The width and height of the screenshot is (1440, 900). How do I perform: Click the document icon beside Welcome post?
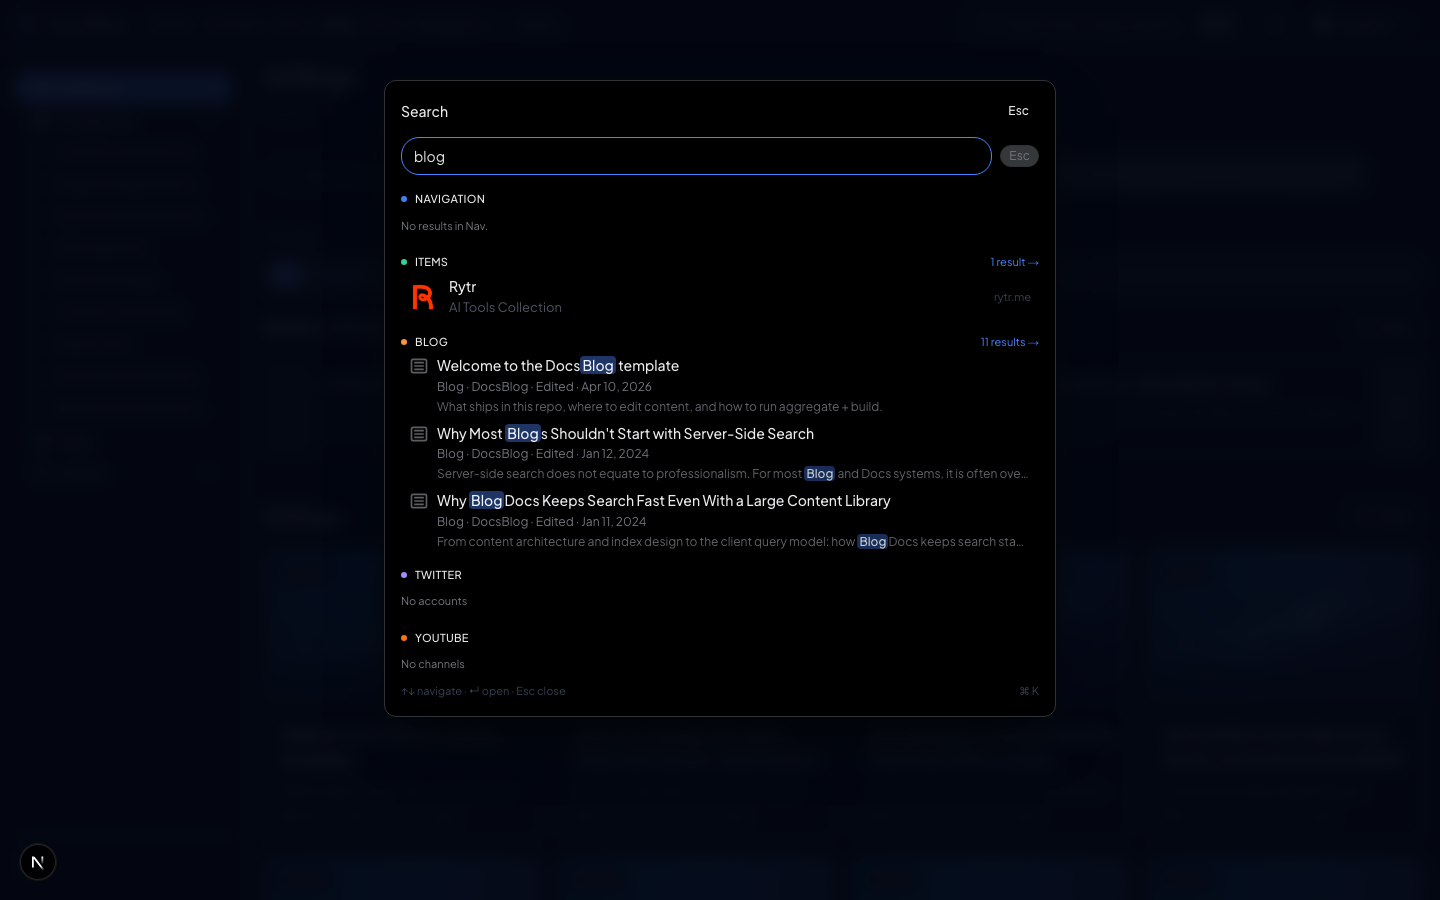(x=419, y=366)
